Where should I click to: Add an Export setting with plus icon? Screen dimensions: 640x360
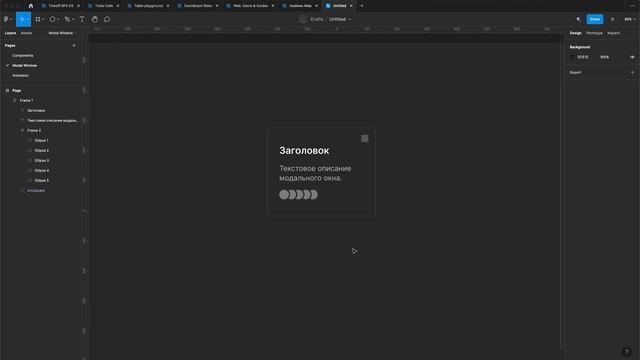pos(632,72)
